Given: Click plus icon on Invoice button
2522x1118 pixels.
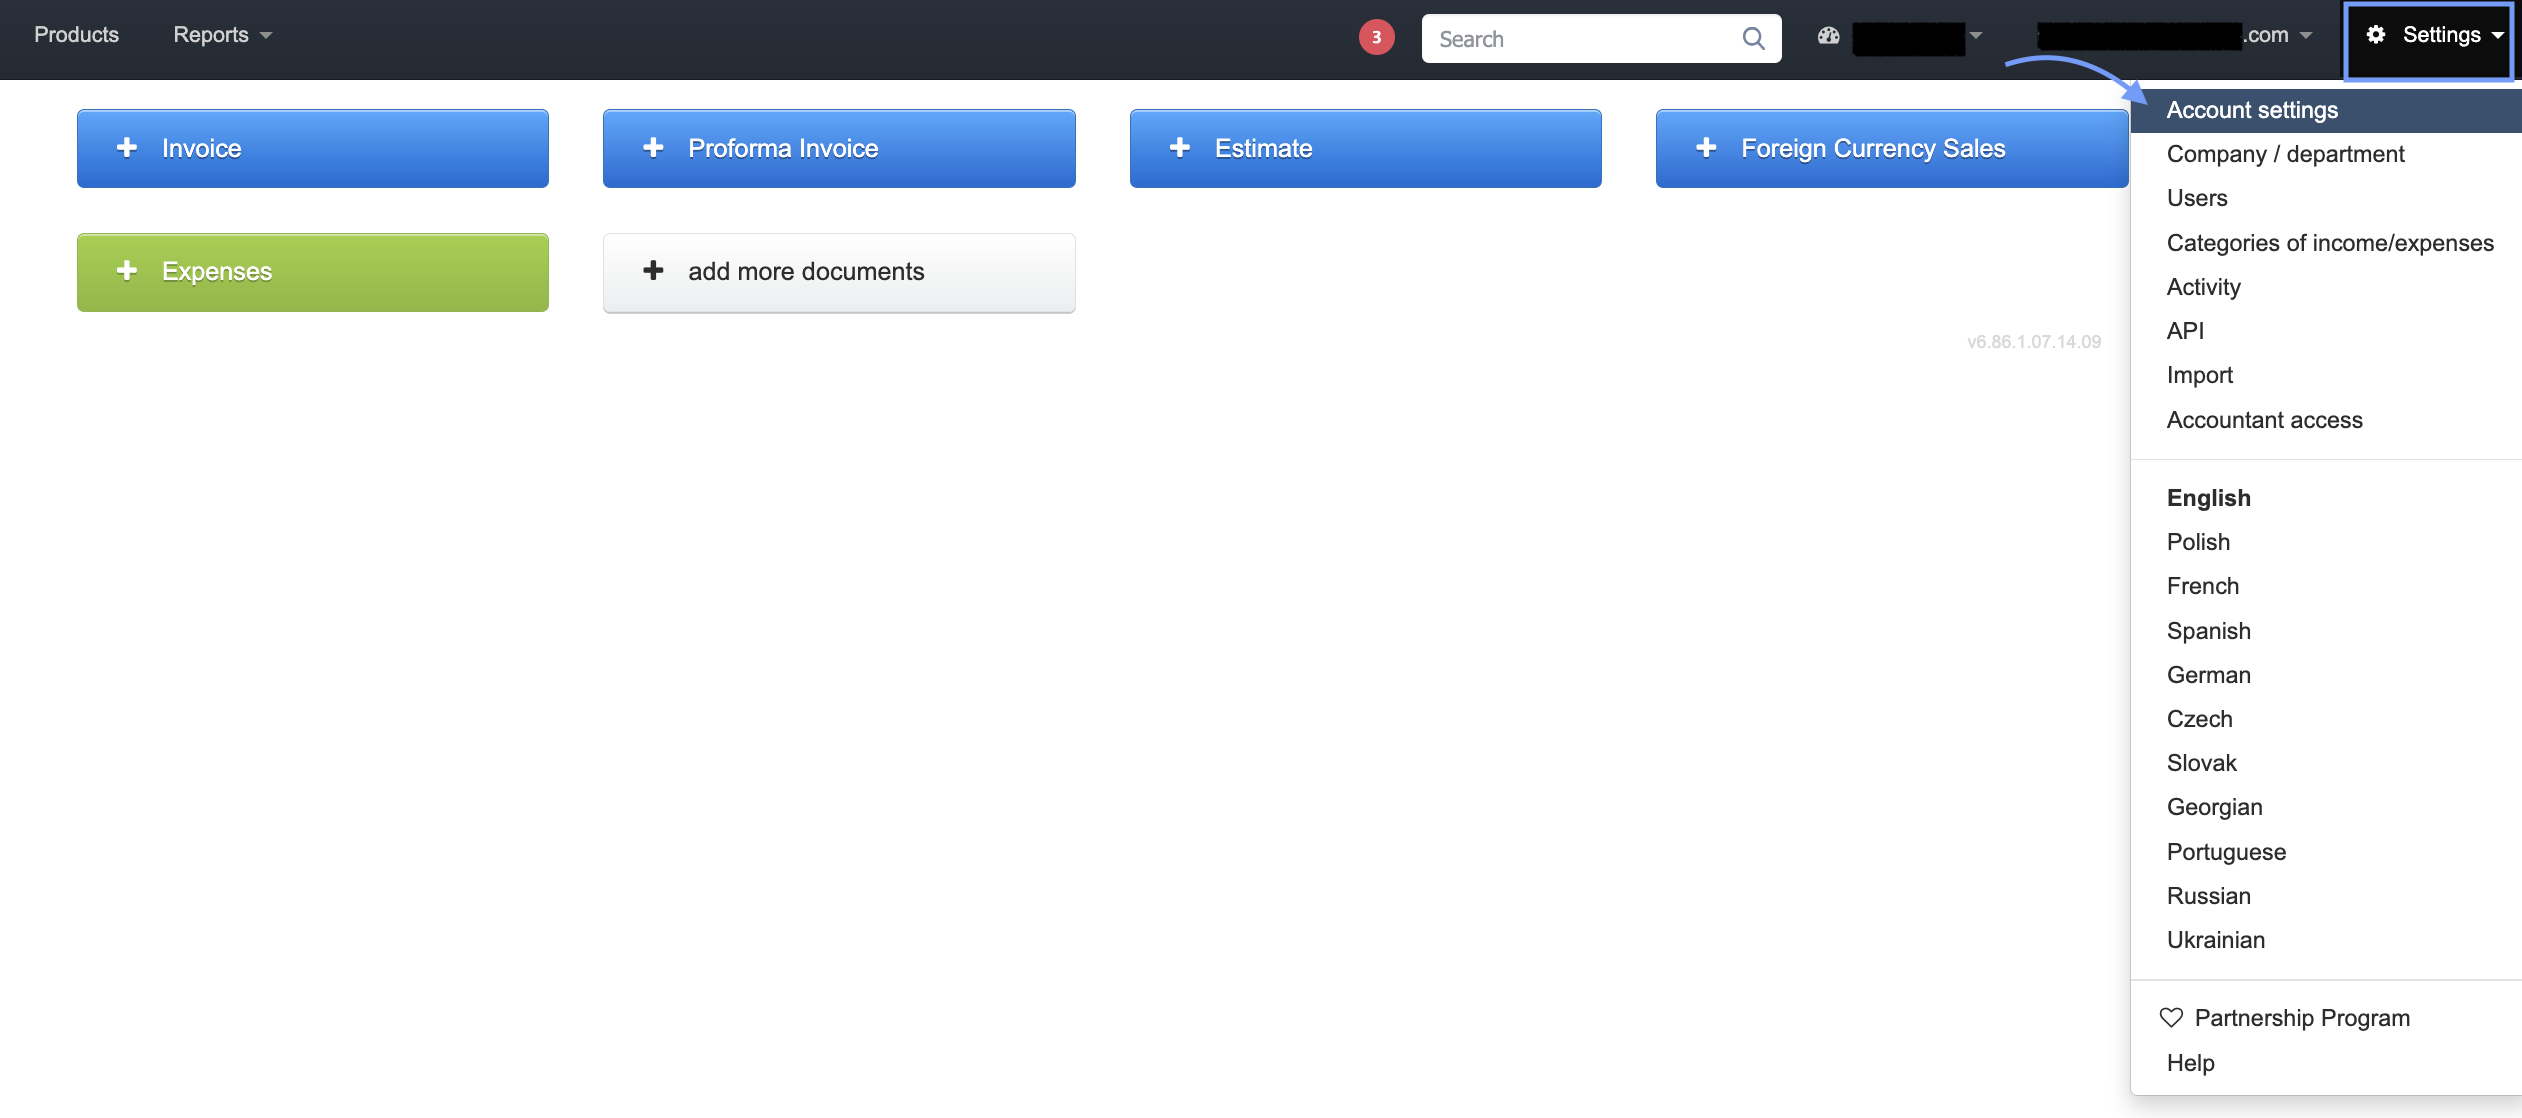Looking at the screenshot, I should point(127,148).
